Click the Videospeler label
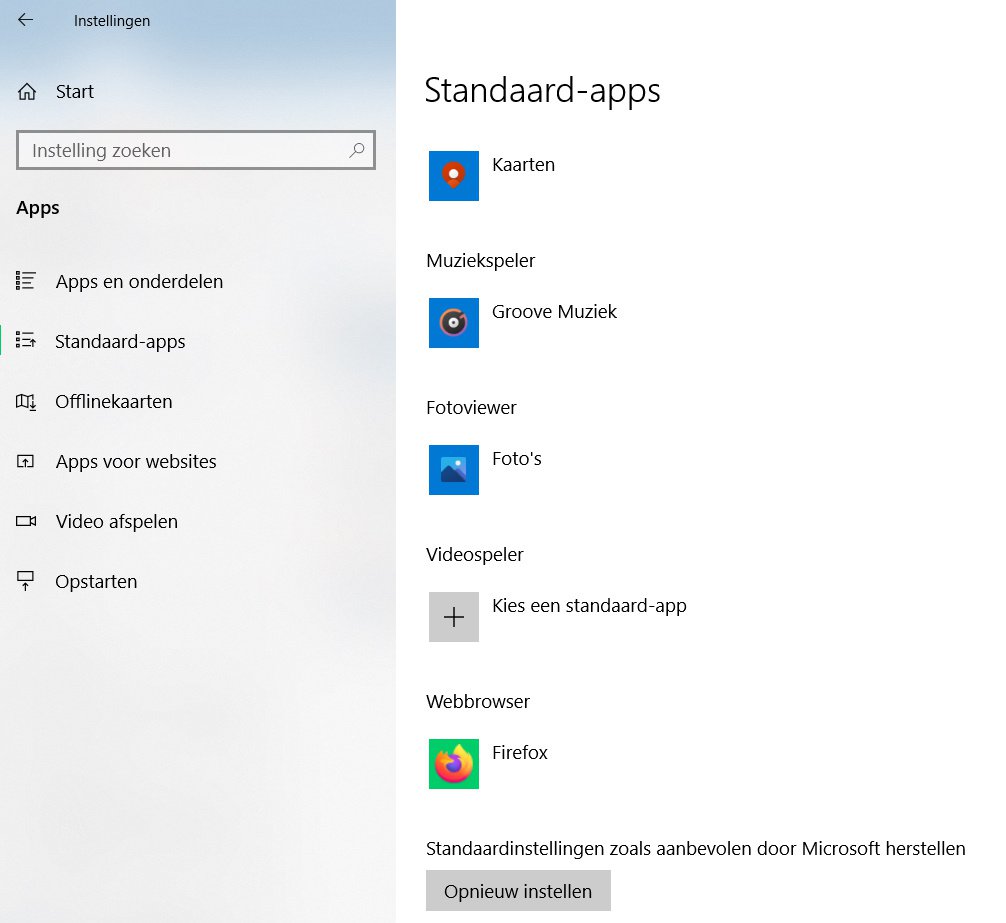This screenshot has width=1006, height=923. coord(475,555)
